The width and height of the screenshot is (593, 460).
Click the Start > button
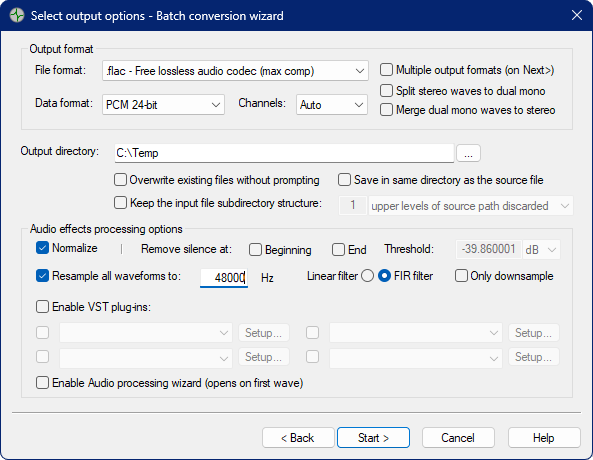pos(373,438)
